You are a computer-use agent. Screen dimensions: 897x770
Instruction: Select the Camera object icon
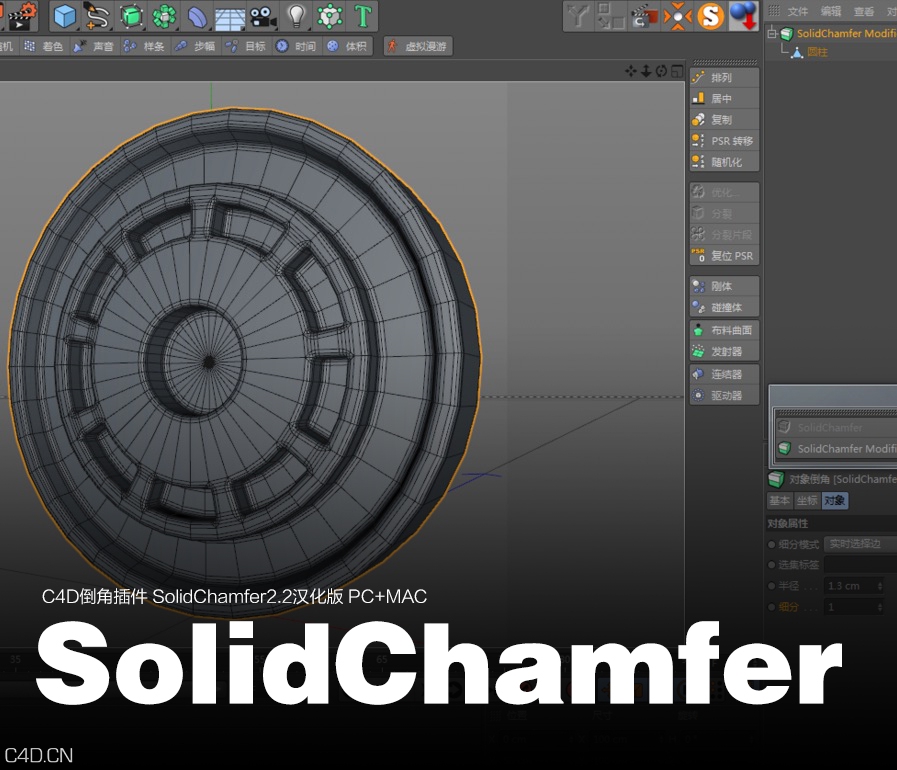[263, 15]
